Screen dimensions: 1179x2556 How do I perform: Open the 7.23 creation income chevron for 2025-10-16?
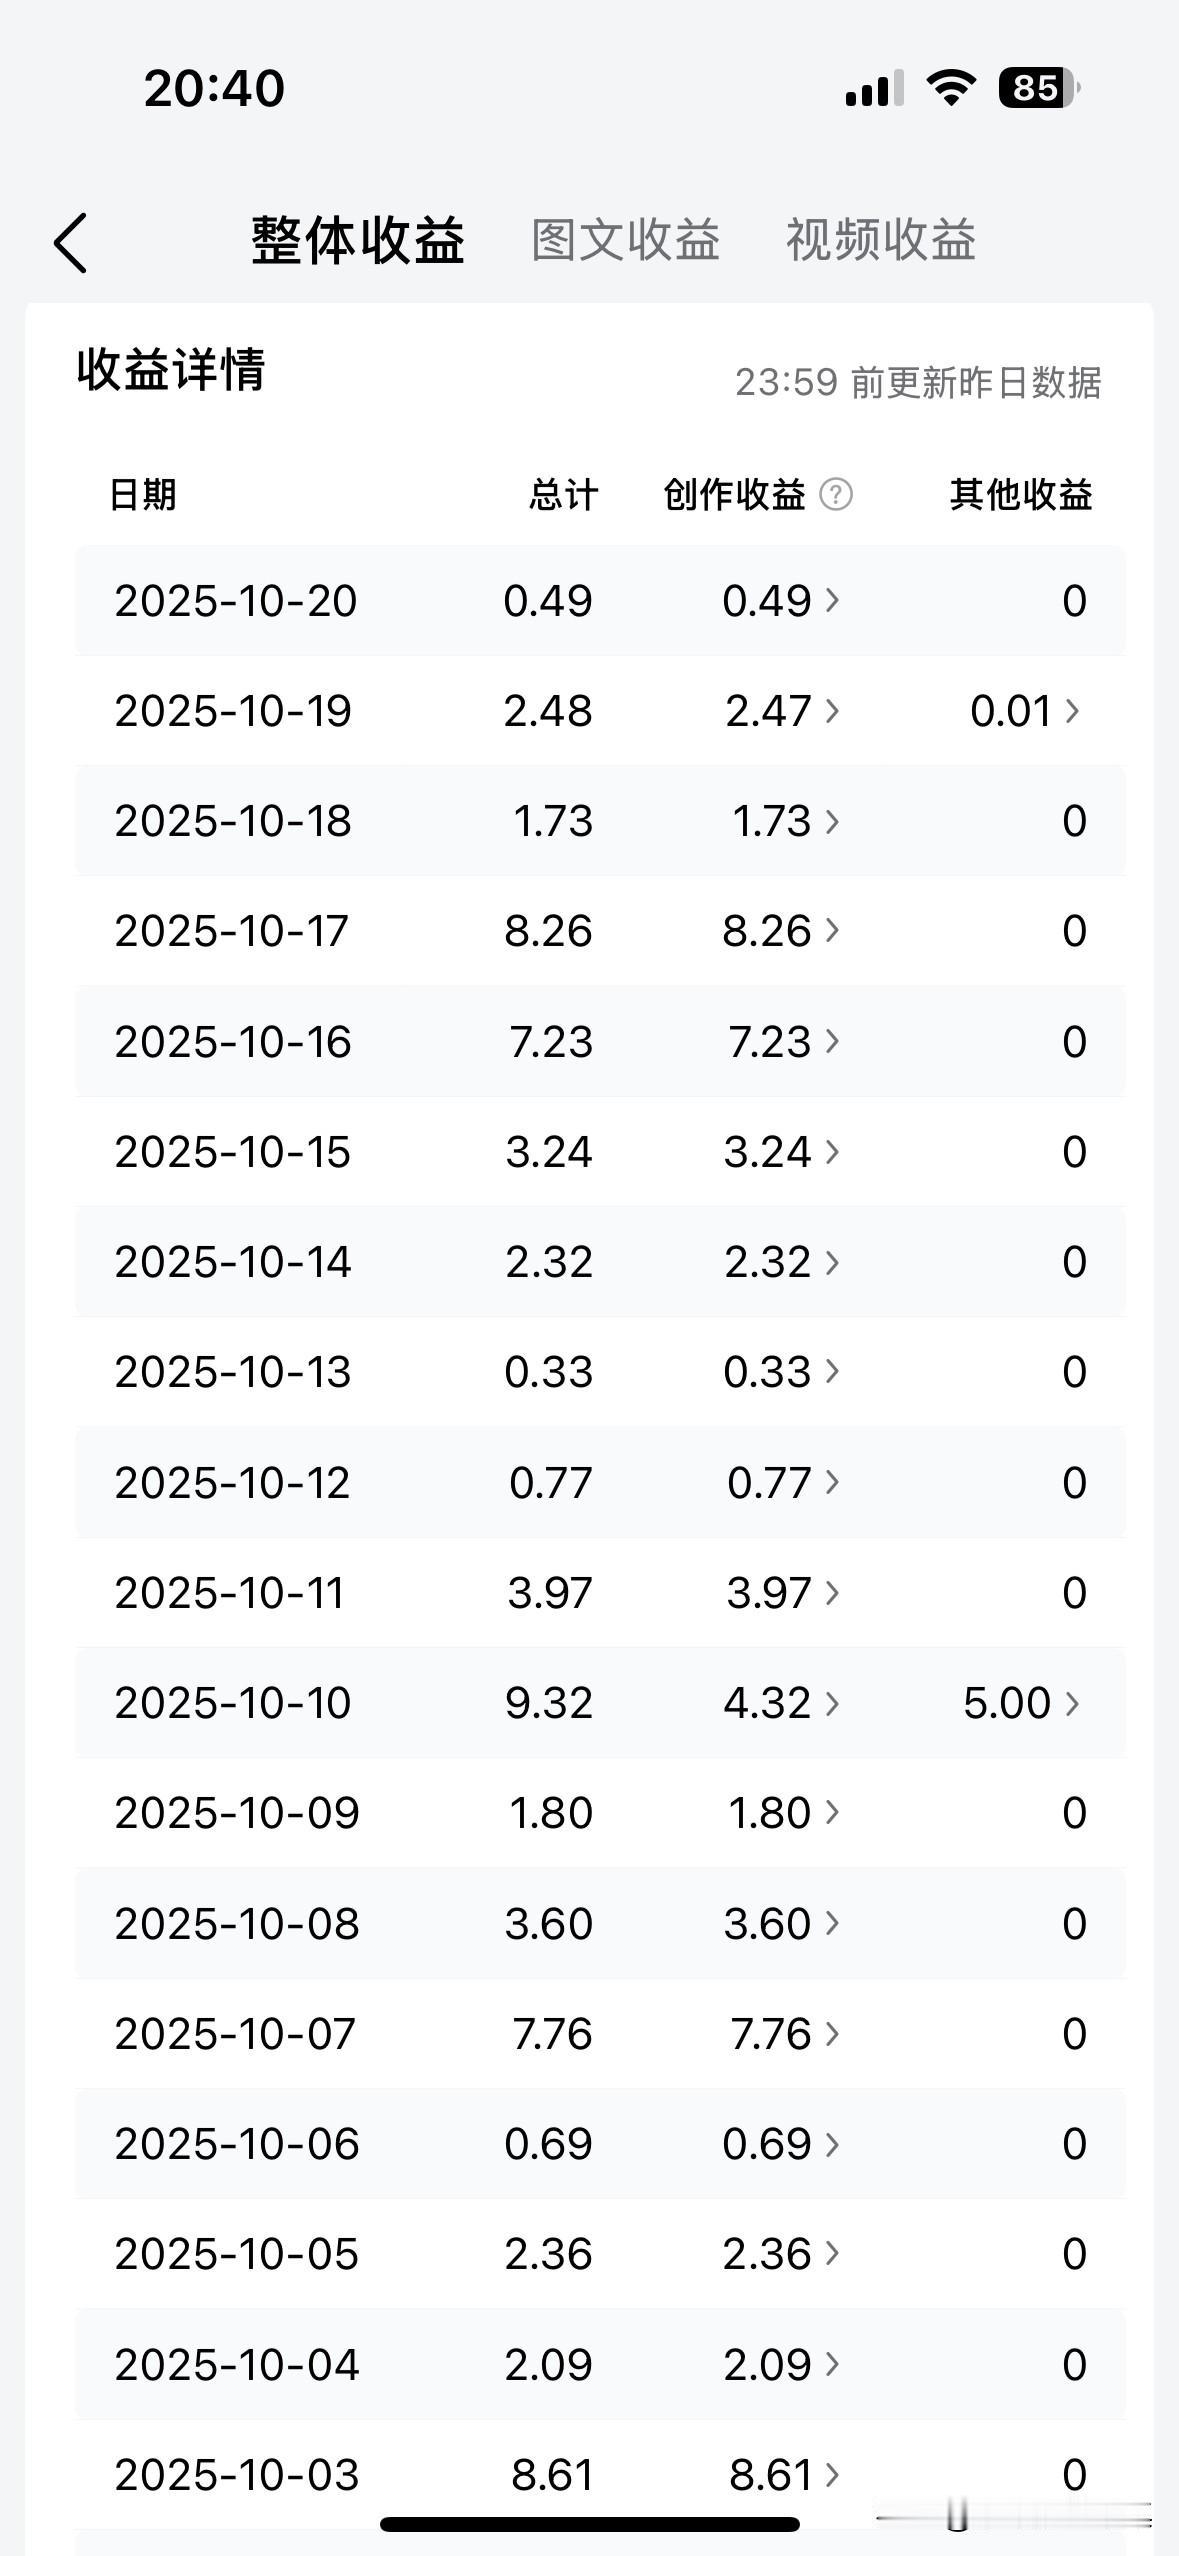[832, 1041]
